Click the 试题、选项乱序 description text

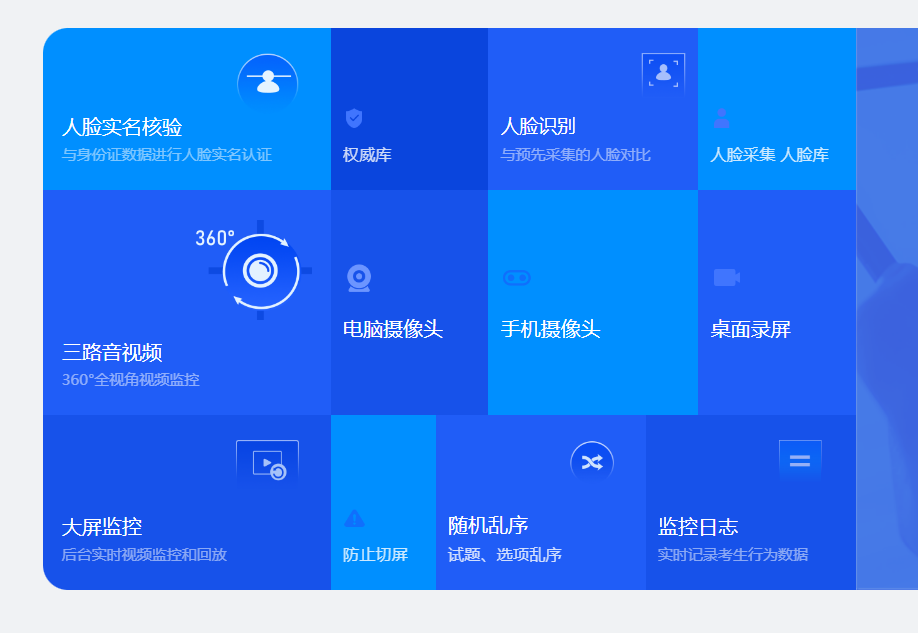coord(505,555)
